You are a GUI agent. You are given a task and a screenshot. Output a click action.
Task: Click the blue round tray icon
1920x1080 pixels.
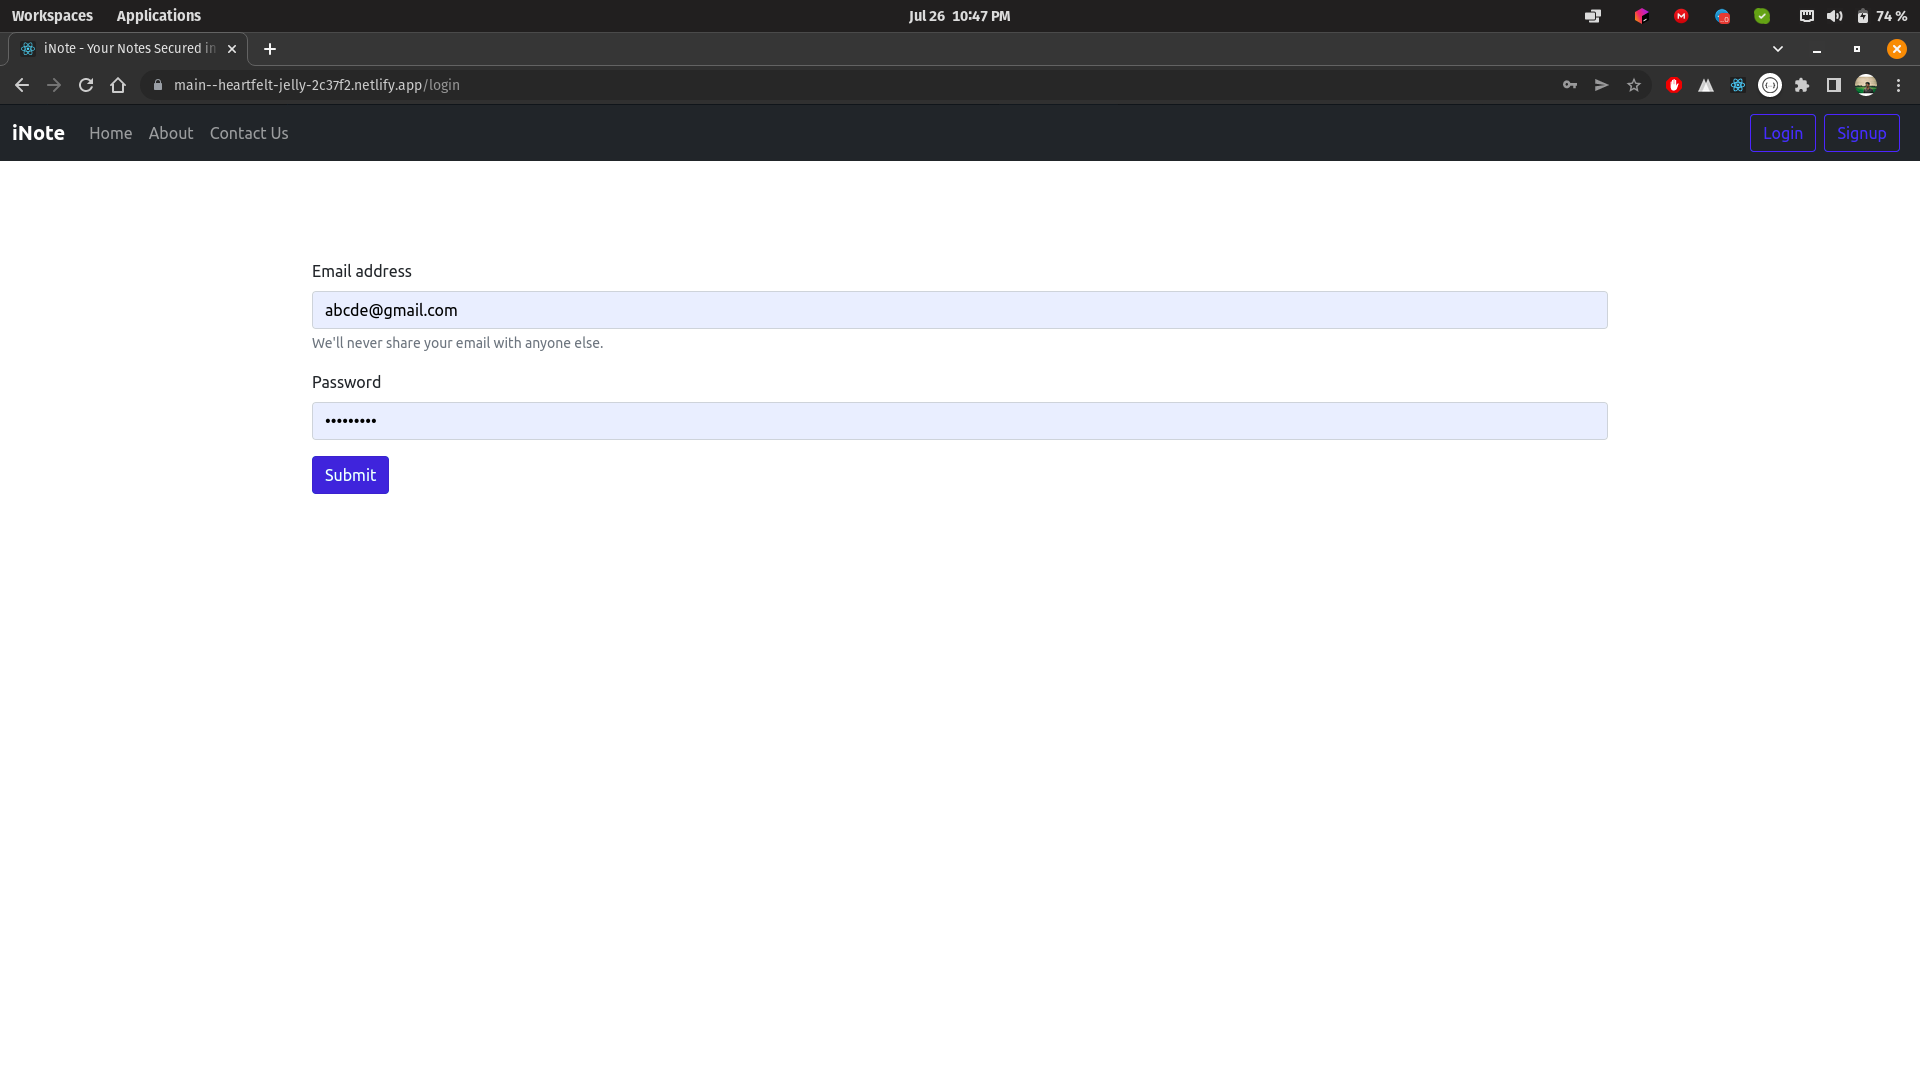pyautogui.click(x=1722, y=16)
